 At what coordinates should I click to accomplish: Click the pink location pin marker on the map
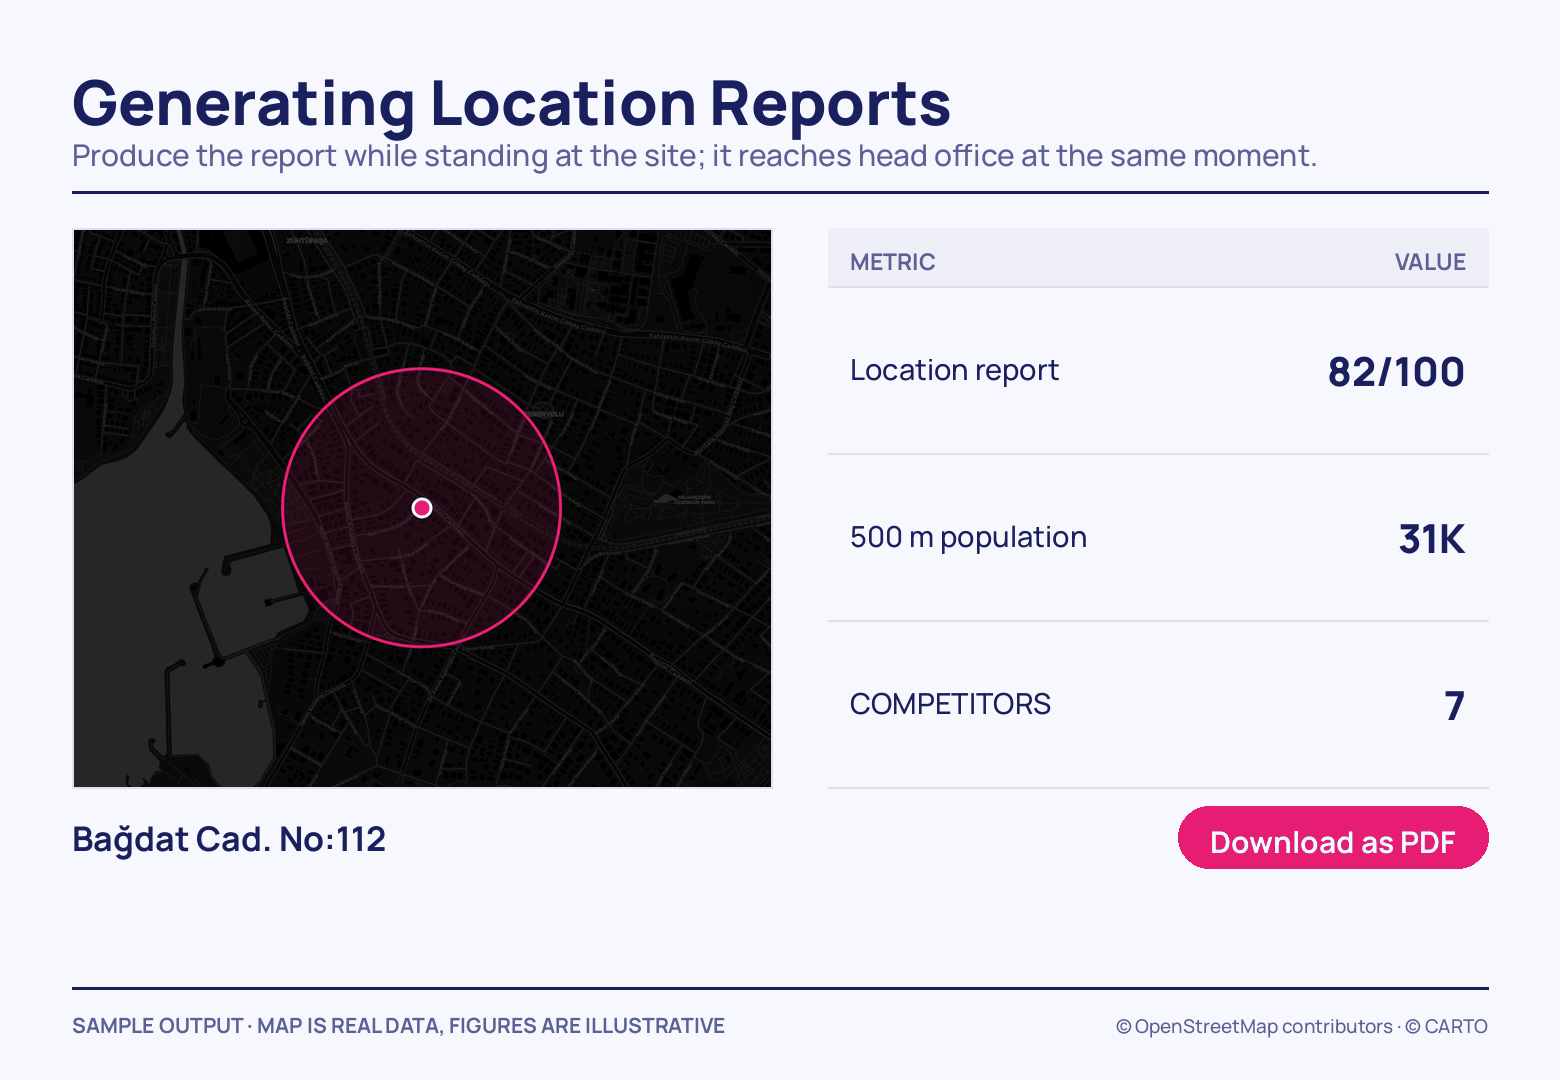click(x=422, y=508)
